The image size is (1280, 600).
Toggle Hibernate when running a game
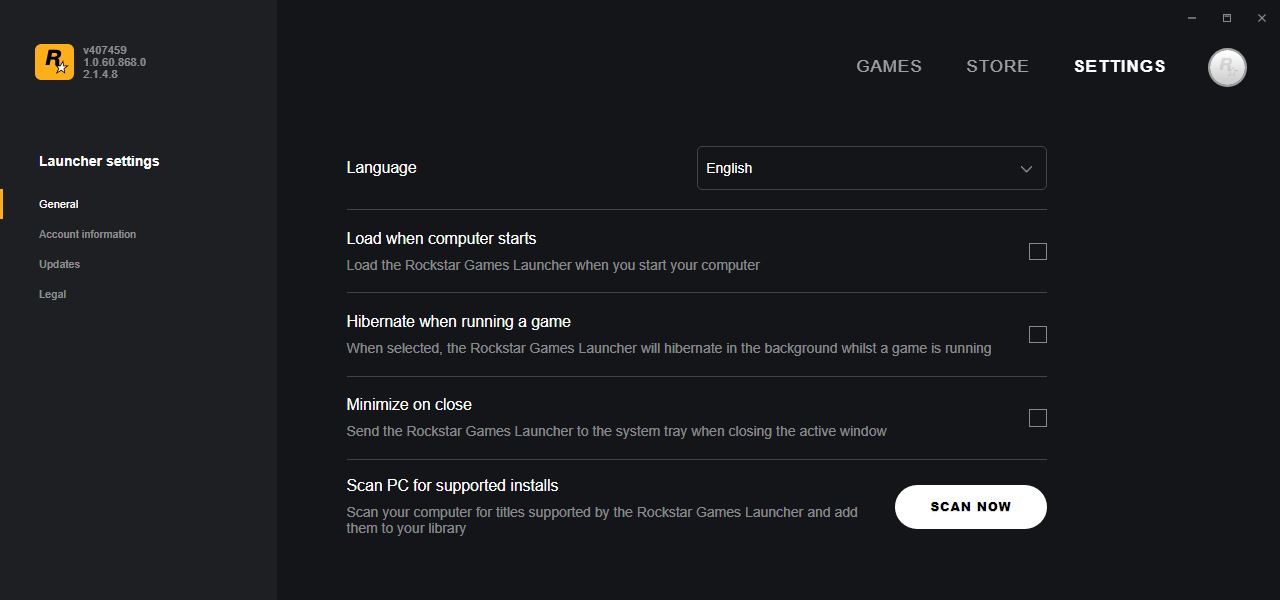[1038, 335]
